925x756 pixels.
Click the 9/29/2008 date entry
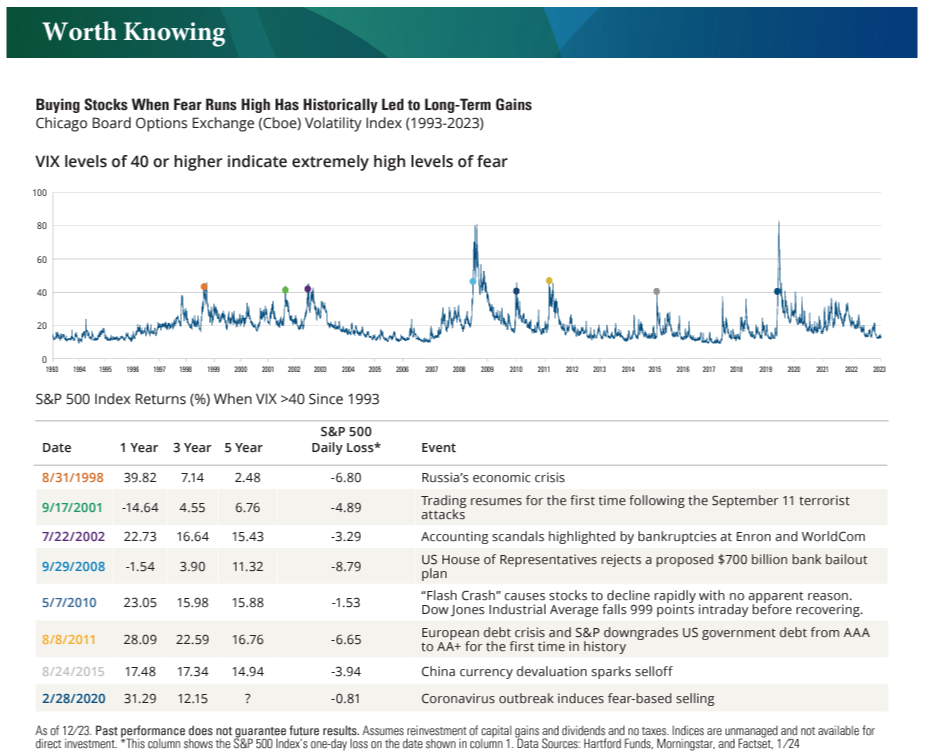tap(73, 567)
